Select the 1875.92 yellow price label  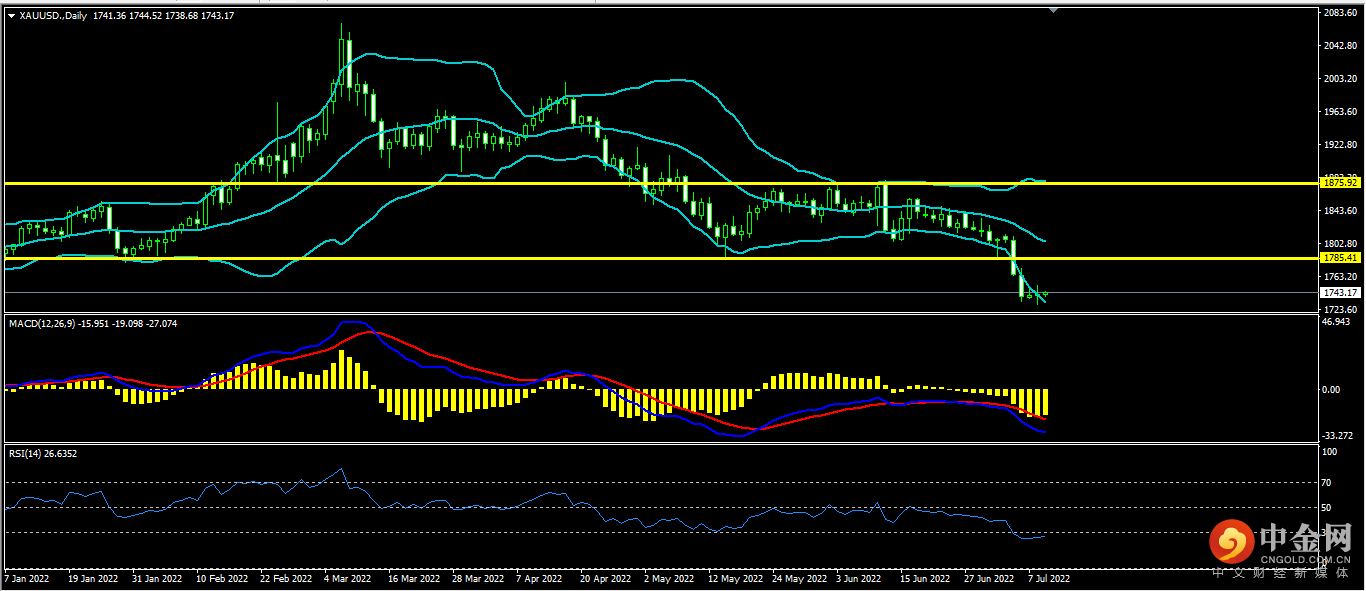(x=1340, y=183)
